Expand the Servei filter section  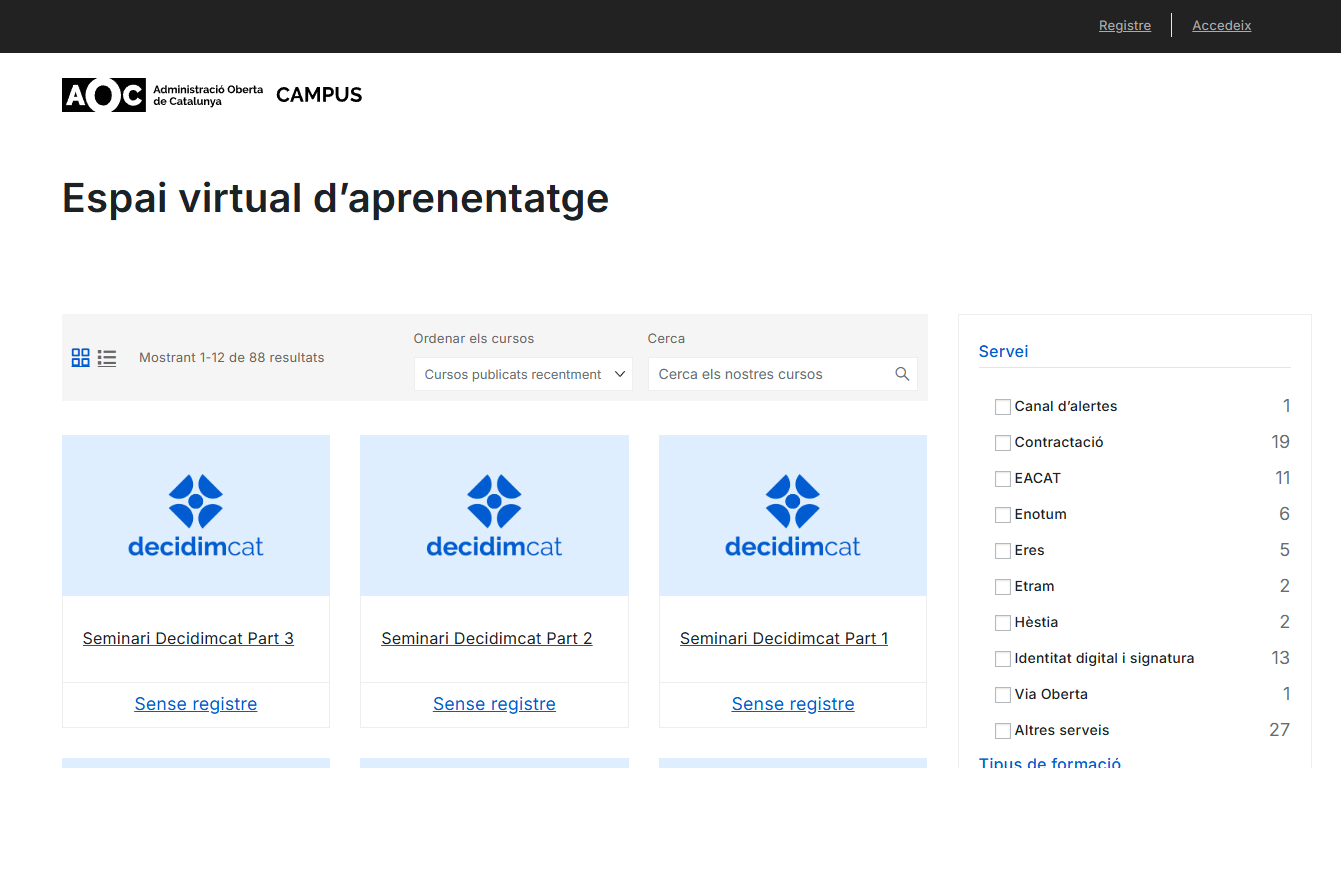point(1003,351)
